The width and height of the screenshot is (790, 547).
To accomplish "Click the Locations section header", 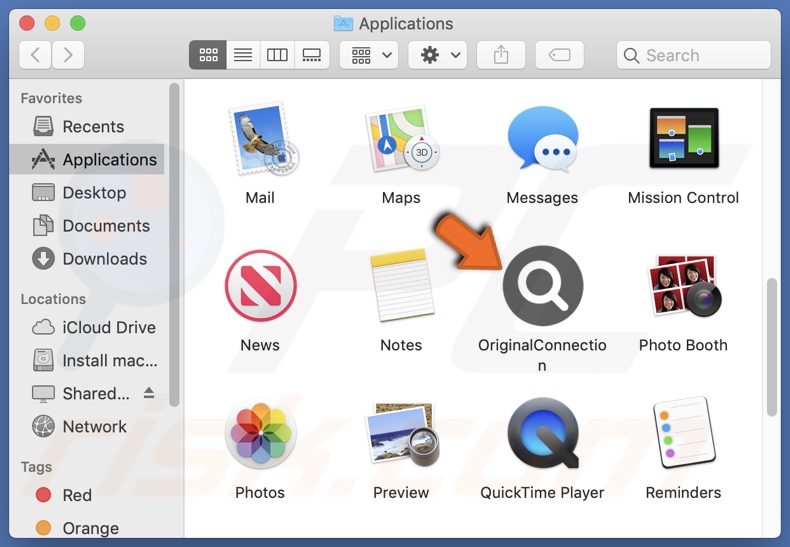I will point(53,299).
